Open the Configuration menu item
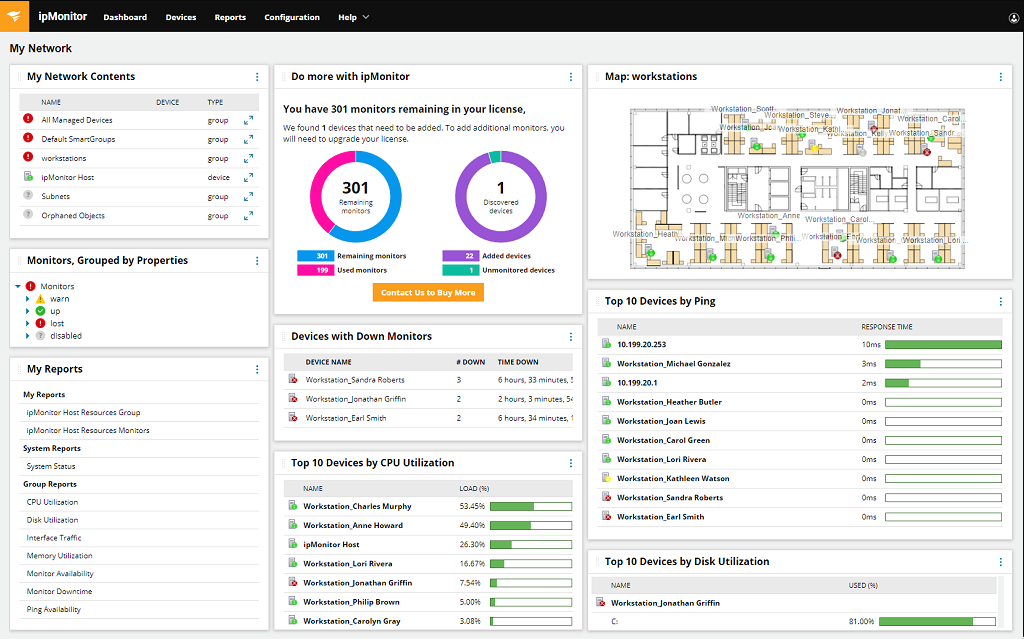 pos(292,16)
